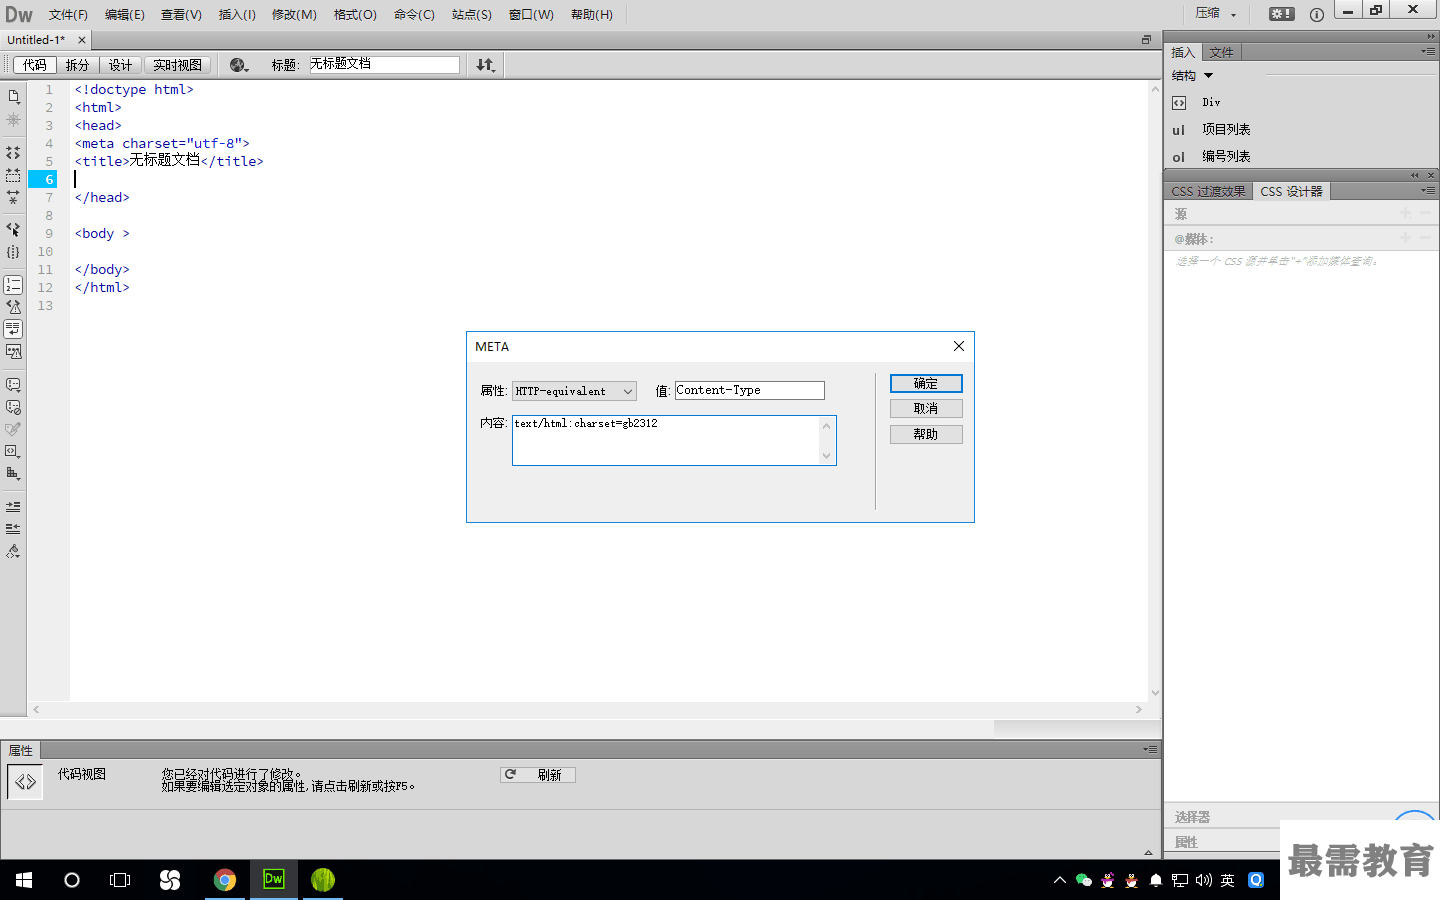Click the Sync Settings icon in title bar
Screen dimensions: 1440x900
click(1281, 14)
